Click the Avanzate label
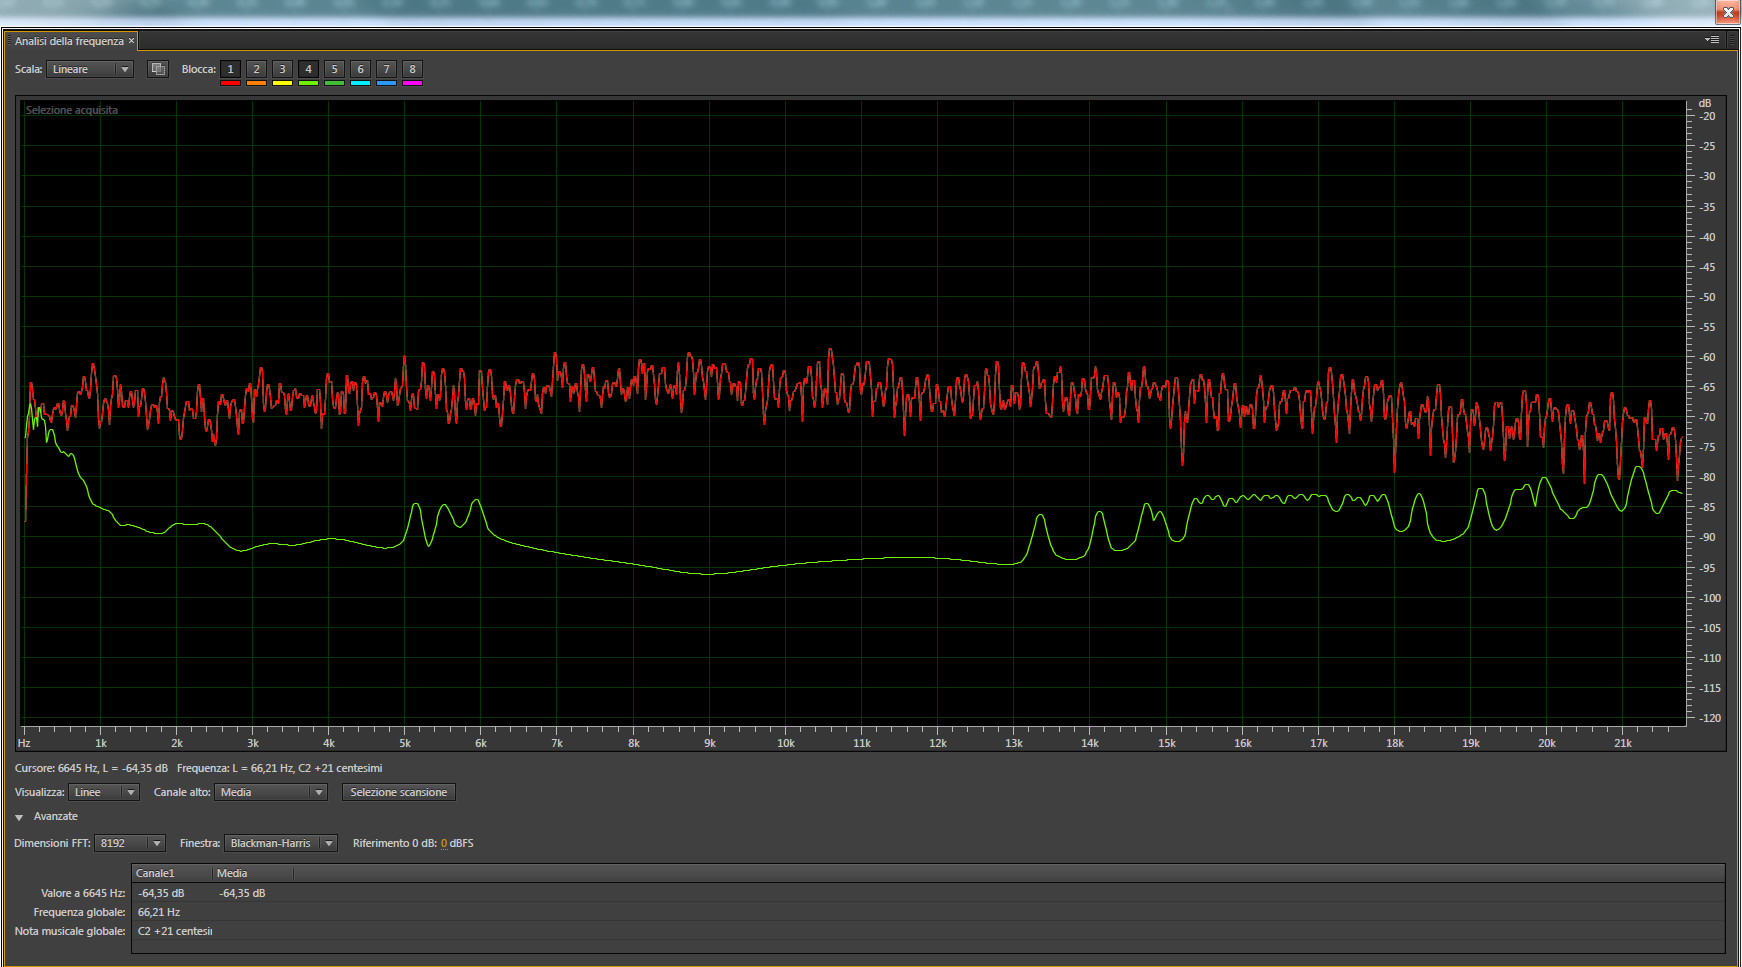 [x=56, y=816]
